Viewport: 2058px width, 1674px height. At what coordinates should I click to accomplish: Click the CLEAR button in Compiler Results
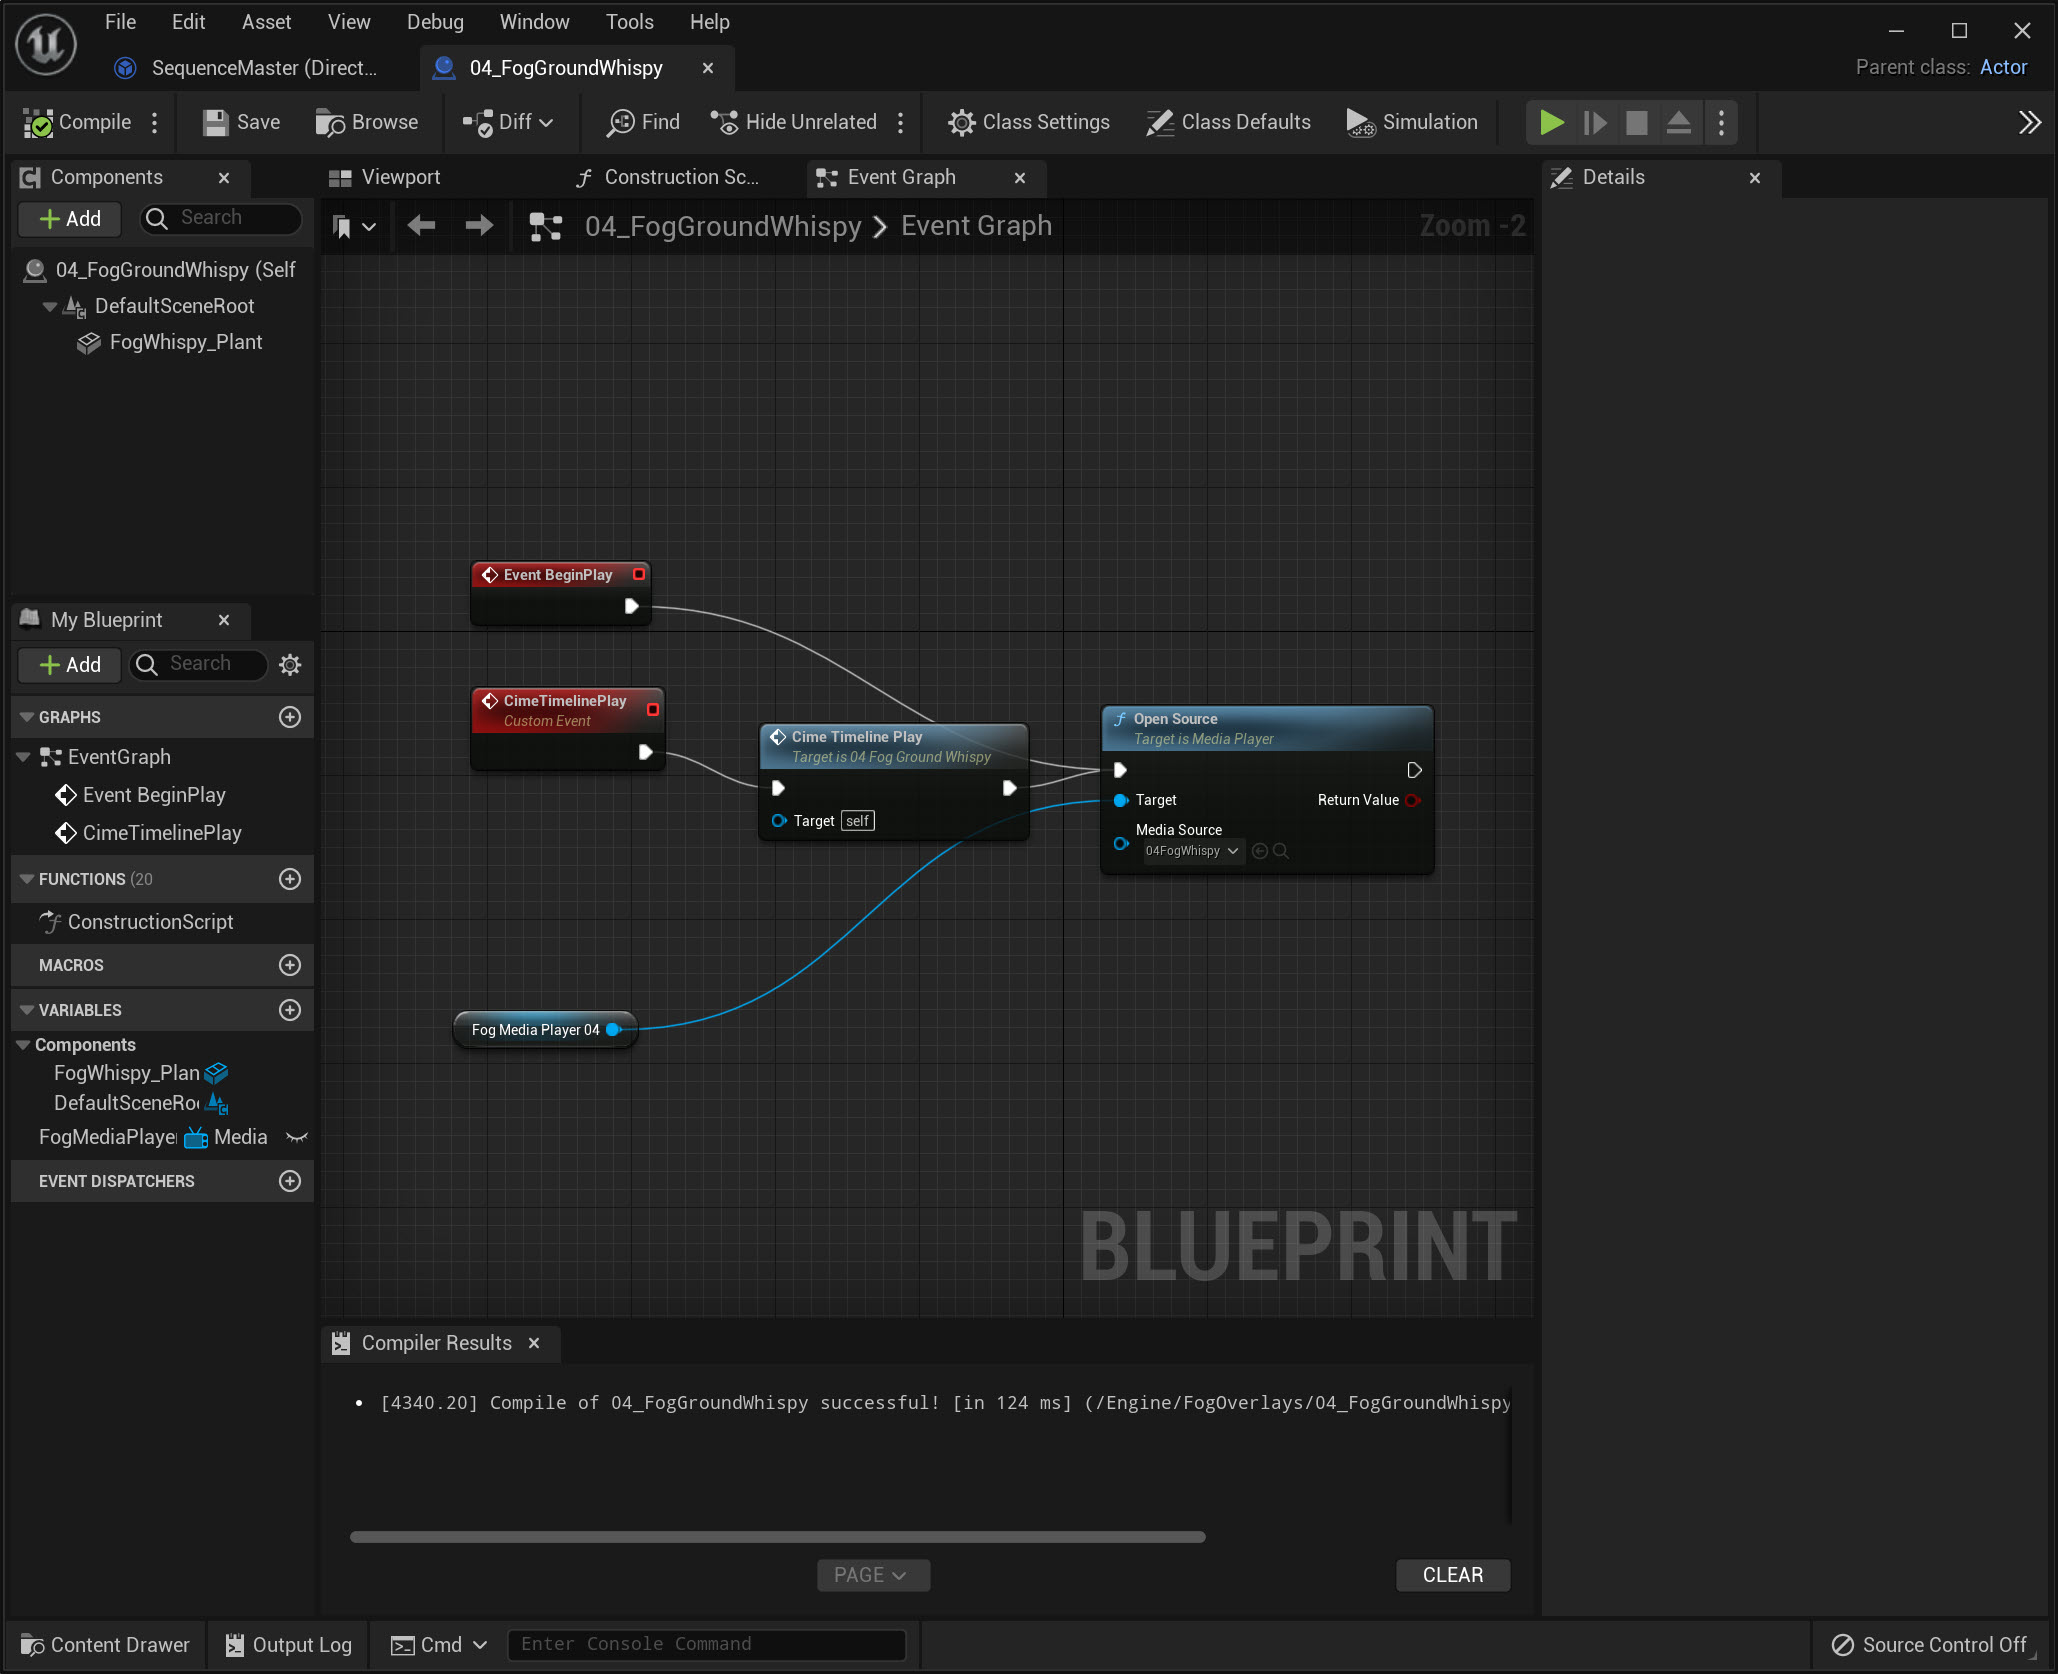pos(1452,1575)
